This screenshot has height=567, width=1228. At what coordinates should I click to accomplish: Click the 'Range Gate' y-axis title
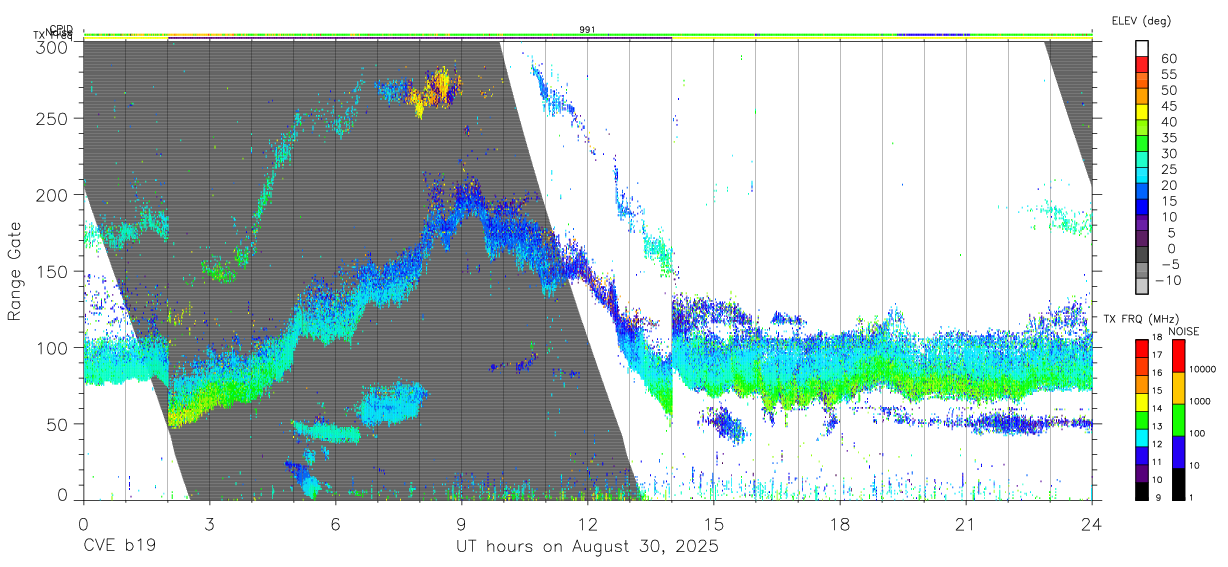pos(14,271)
